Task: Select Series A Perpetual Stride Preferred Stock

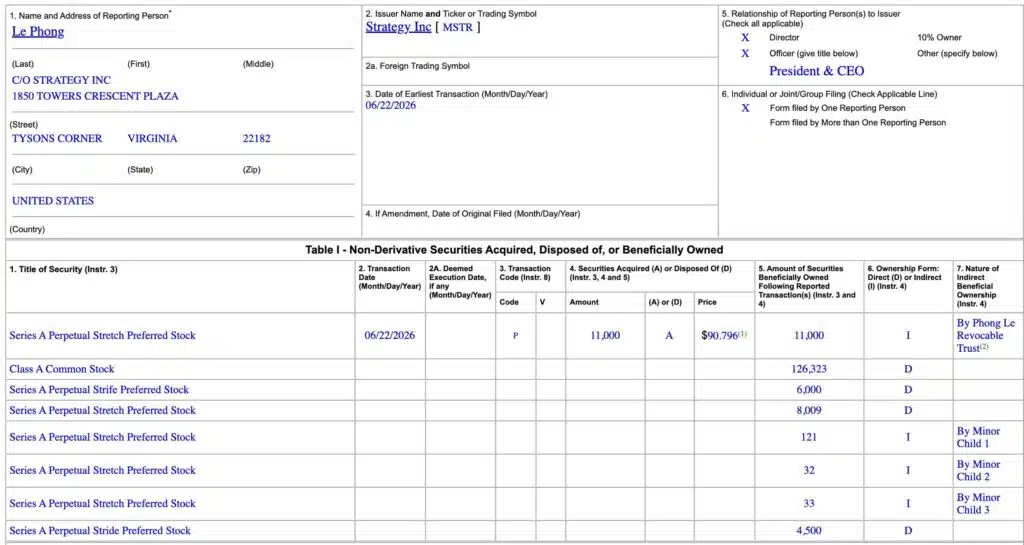Action: point(100,530)
